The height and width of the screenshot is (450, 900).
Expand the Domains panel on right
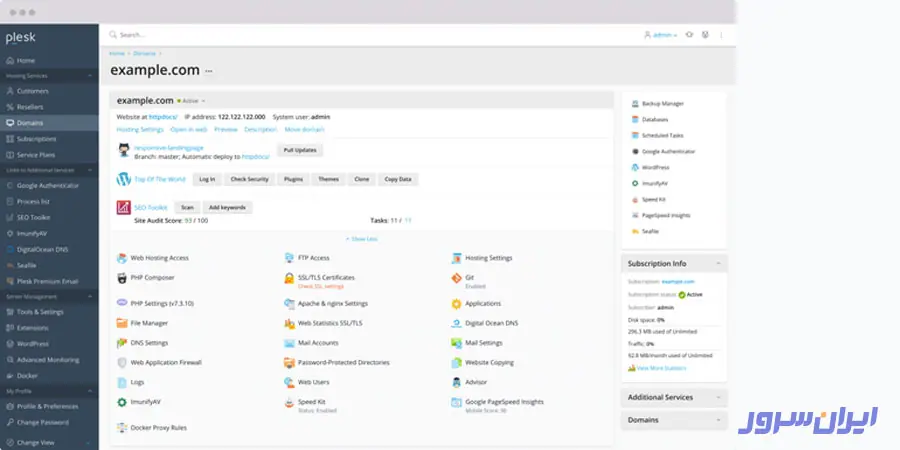(x=718, y=420)
